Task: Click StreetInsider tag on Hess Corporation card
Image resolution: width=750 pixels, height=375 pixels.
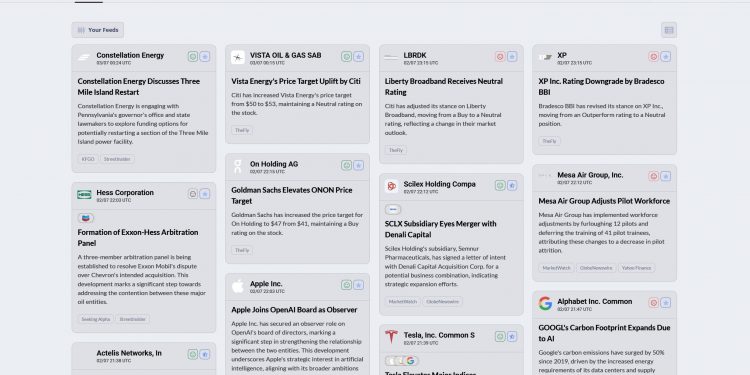Action: pos(132,319)
